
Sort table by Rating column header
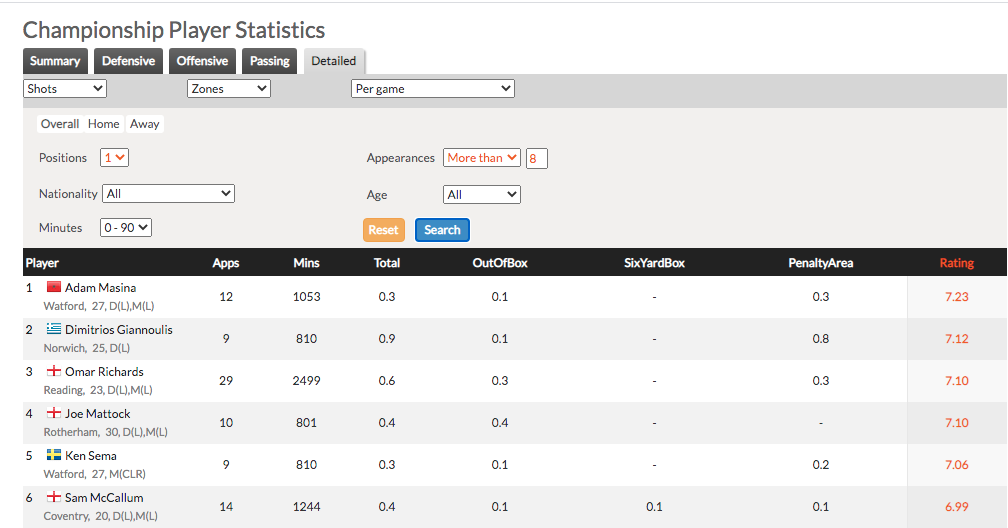coord(957,263)
